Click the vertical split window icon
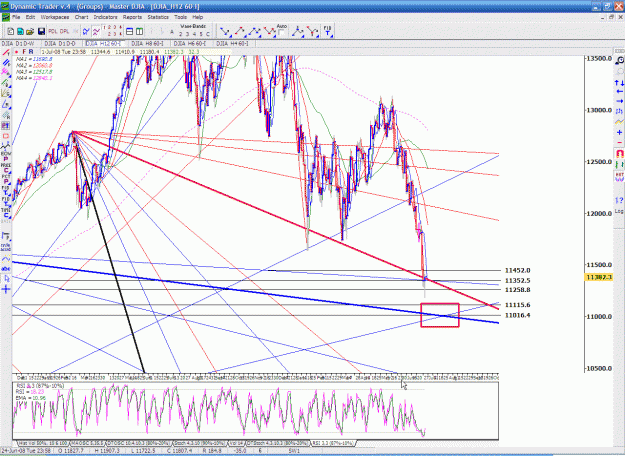Image resolution: width=625 pixels, height=456 pixels. click(140, 31)
